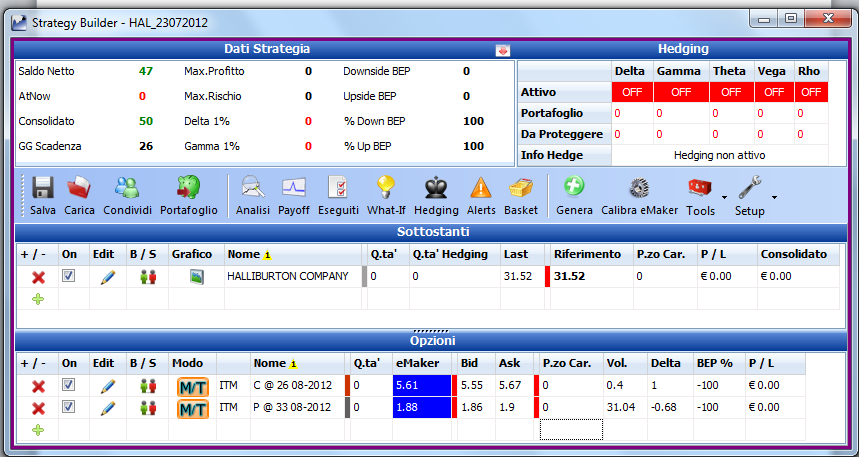Toggle On checkbox for P @ 33 option
859x457 pixels.
[x=68, y=407]
